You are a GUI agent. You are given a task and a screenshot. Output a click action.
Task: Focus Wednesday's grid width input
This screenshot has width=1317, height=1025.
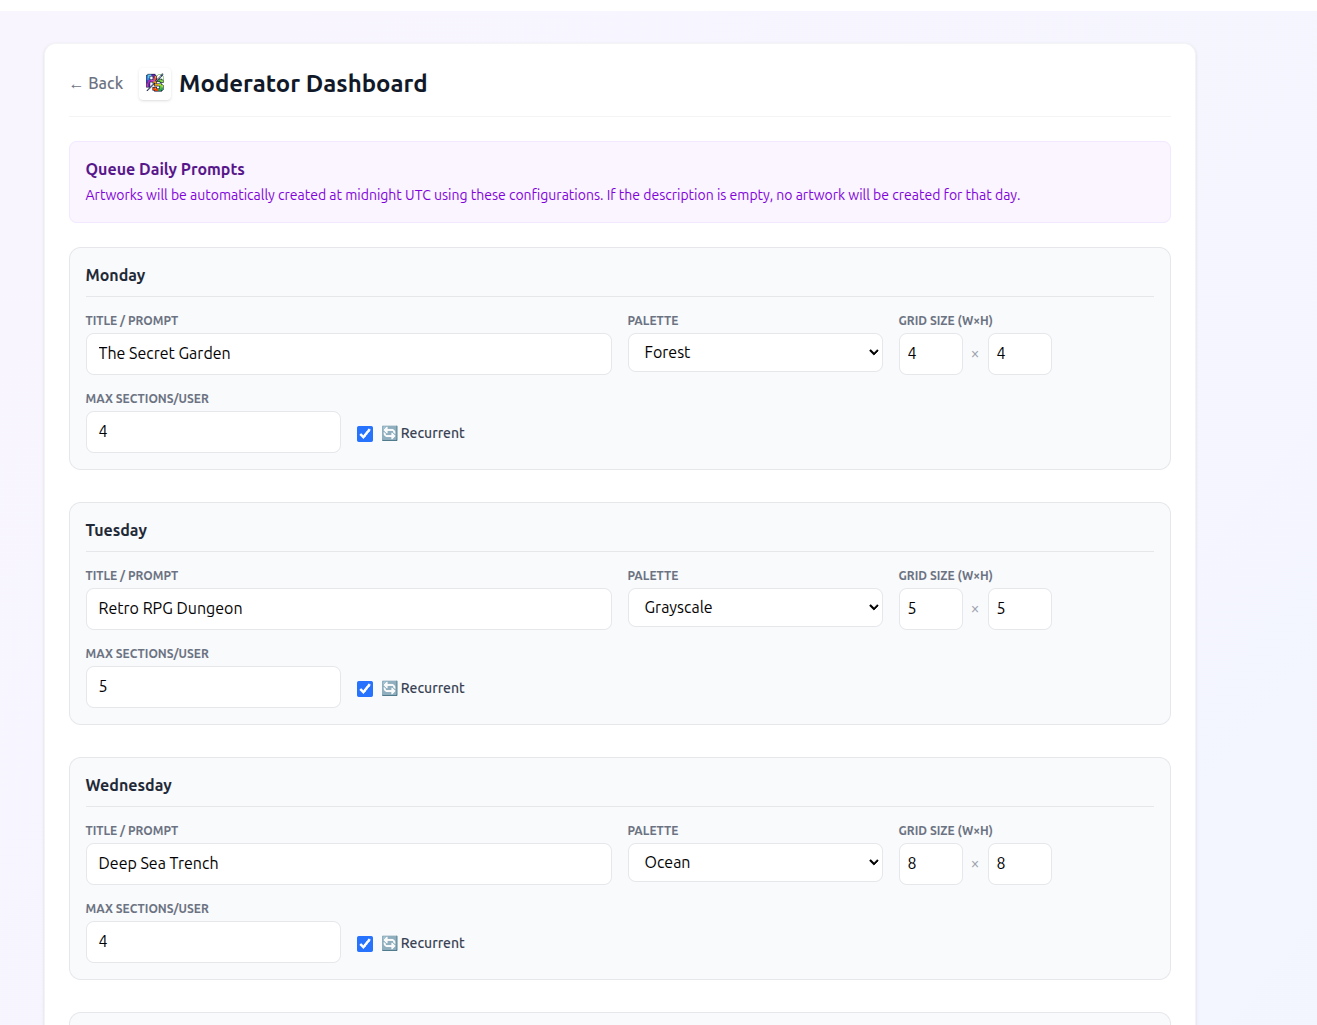(930, 864)
